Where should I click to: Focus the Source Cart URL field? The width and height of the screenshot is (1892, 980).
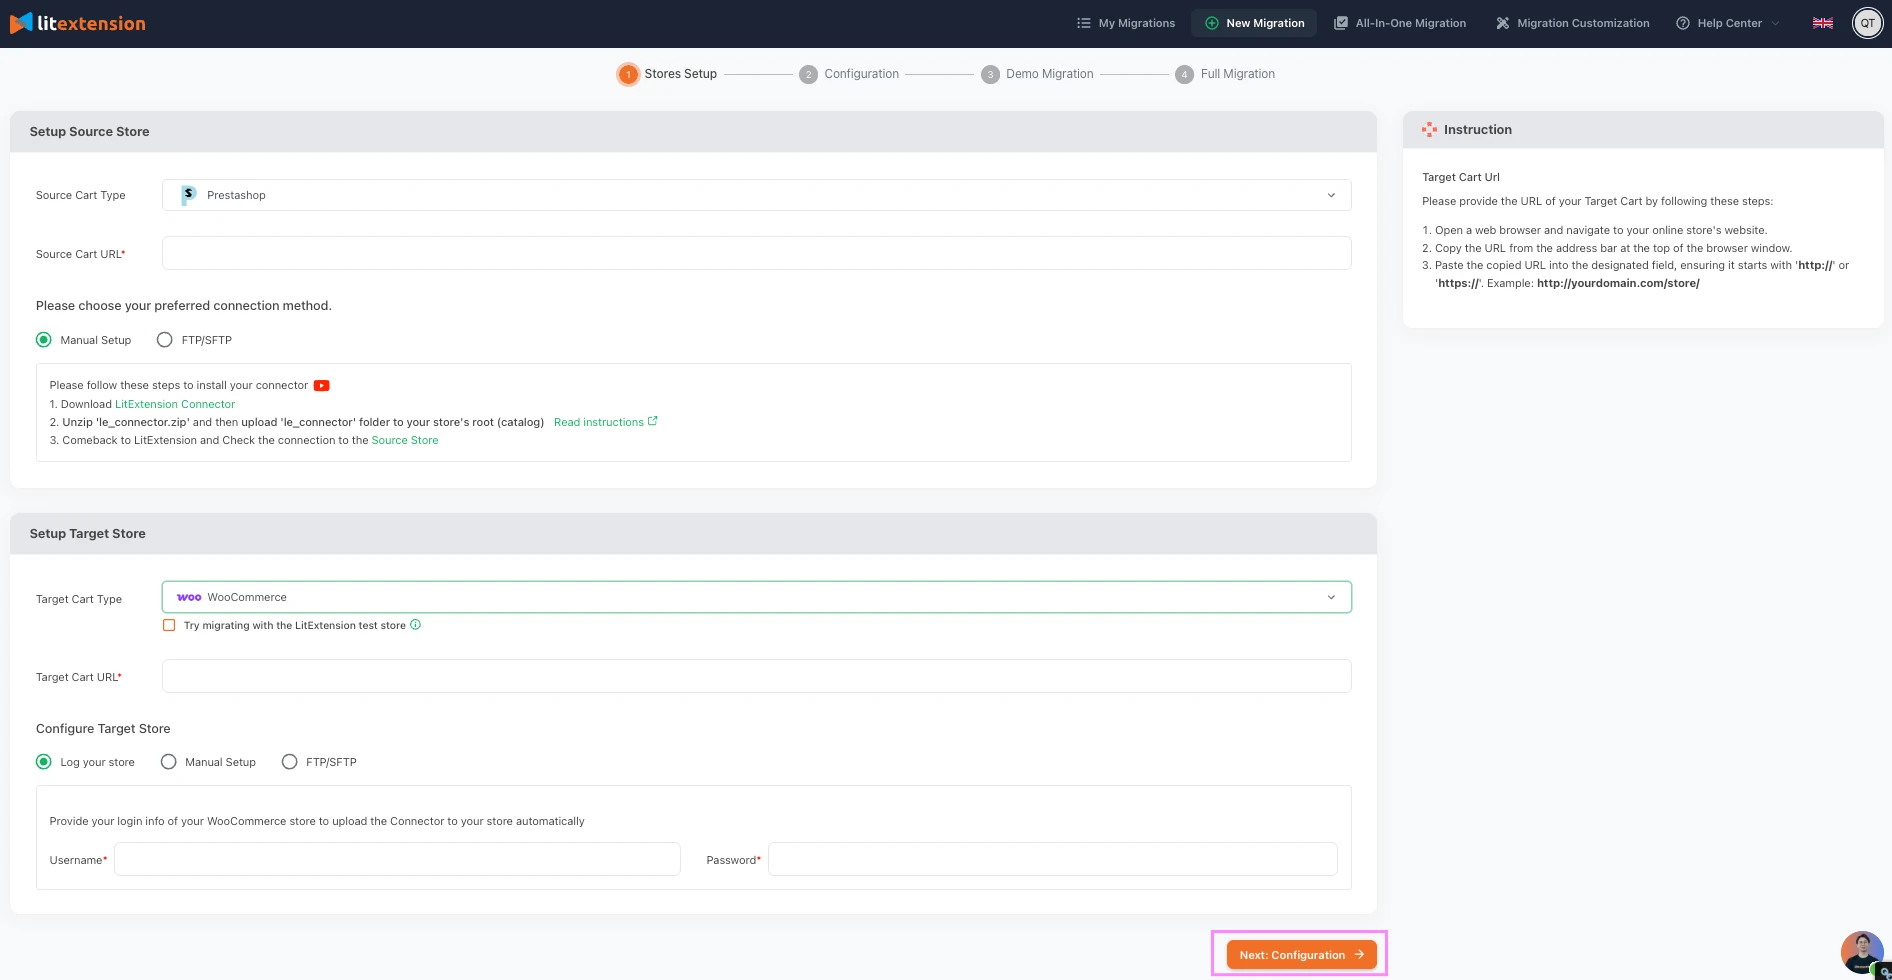[756, 253]
